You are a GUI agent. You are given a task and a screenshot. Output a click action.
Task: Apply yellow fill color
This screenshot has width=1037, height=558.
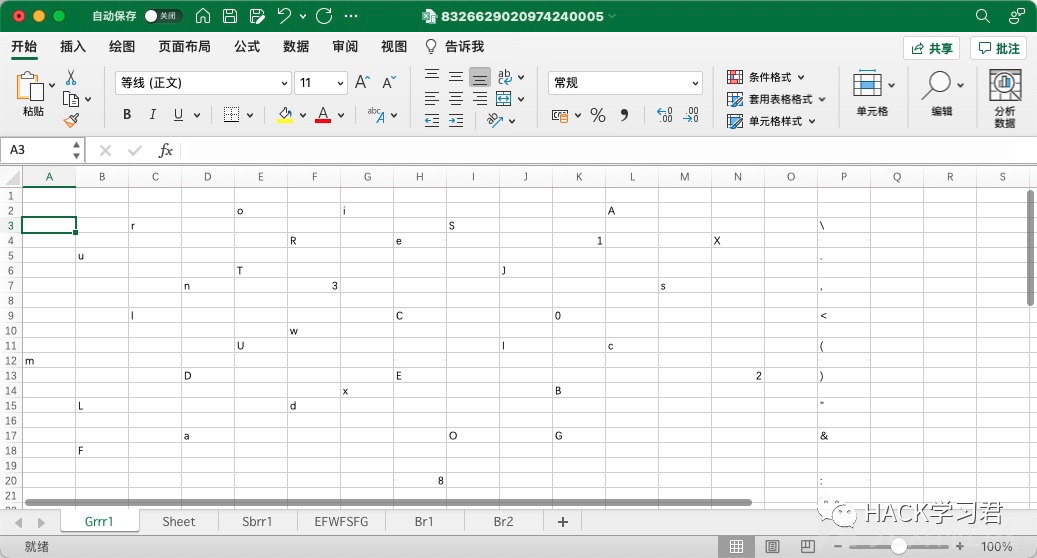click(285, 114)
